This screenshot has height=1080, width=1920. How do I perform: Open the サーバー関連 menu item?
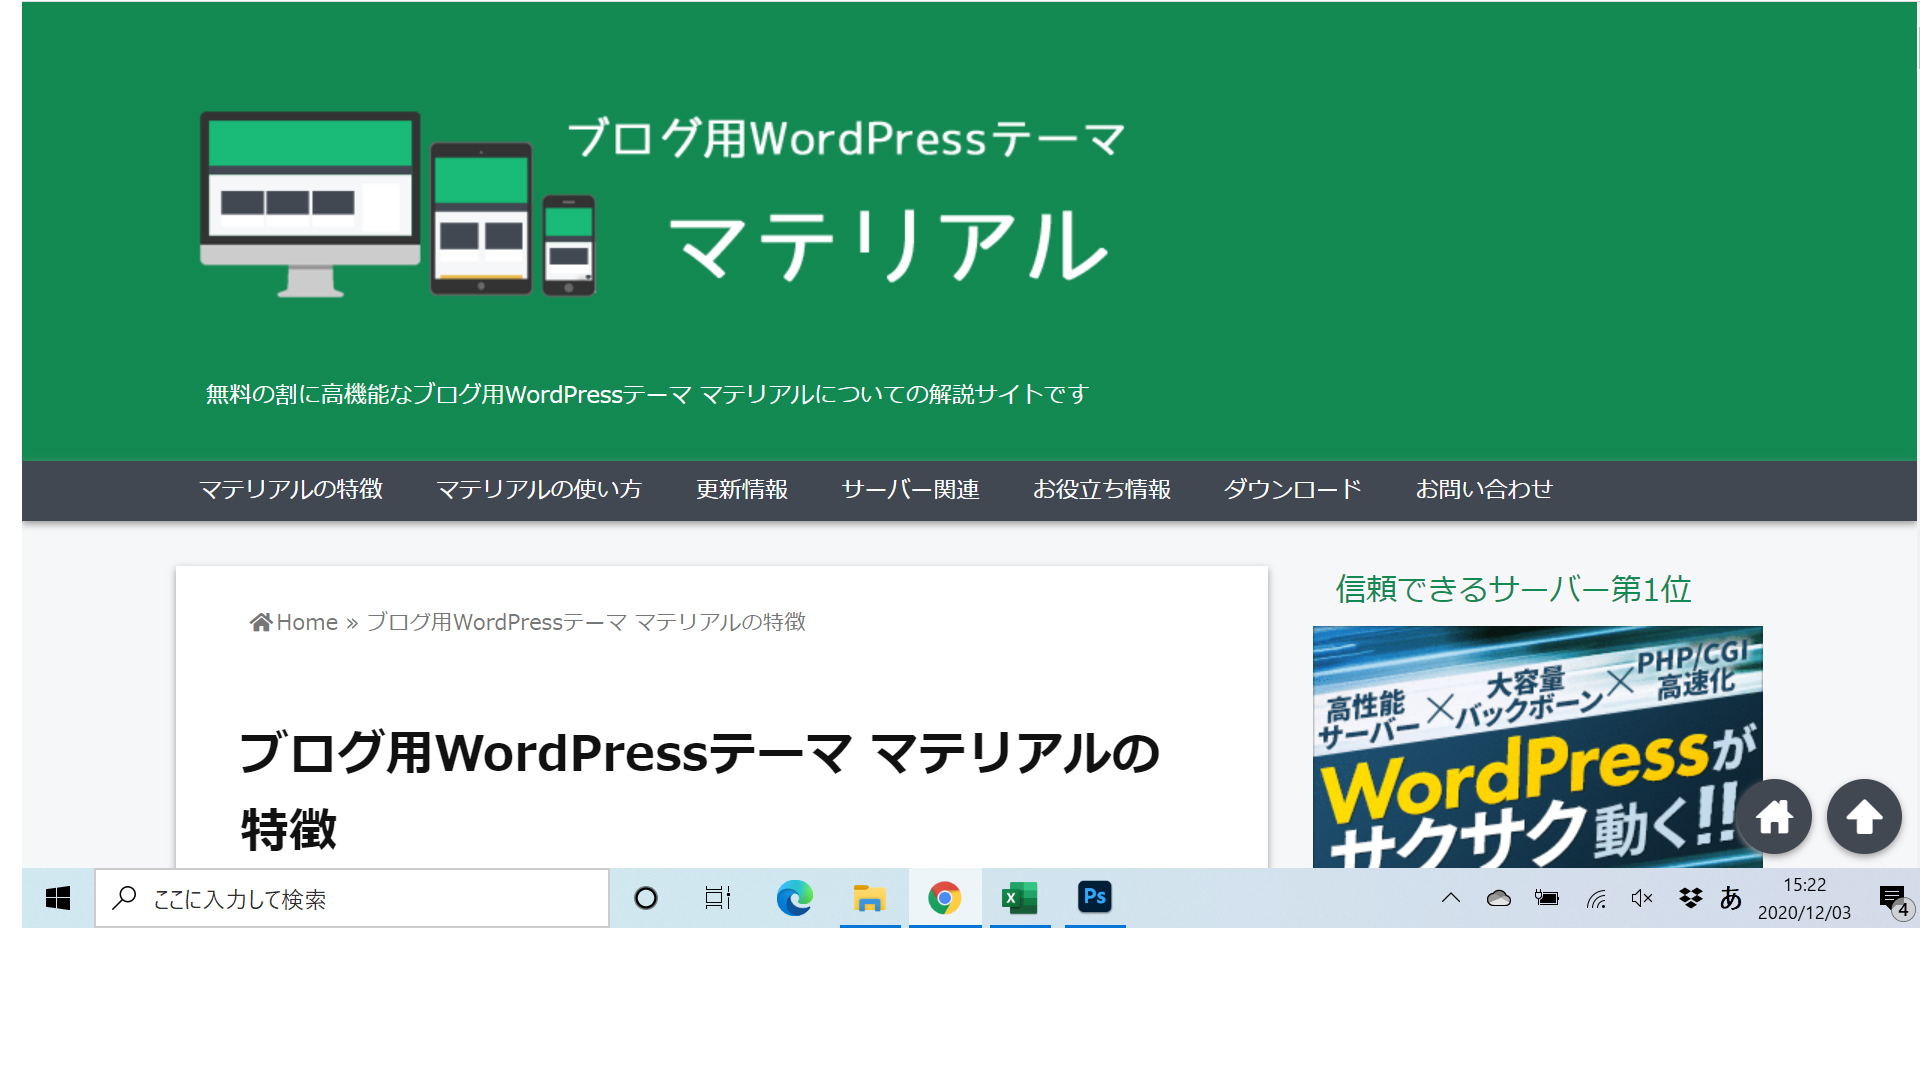[909, 489]
